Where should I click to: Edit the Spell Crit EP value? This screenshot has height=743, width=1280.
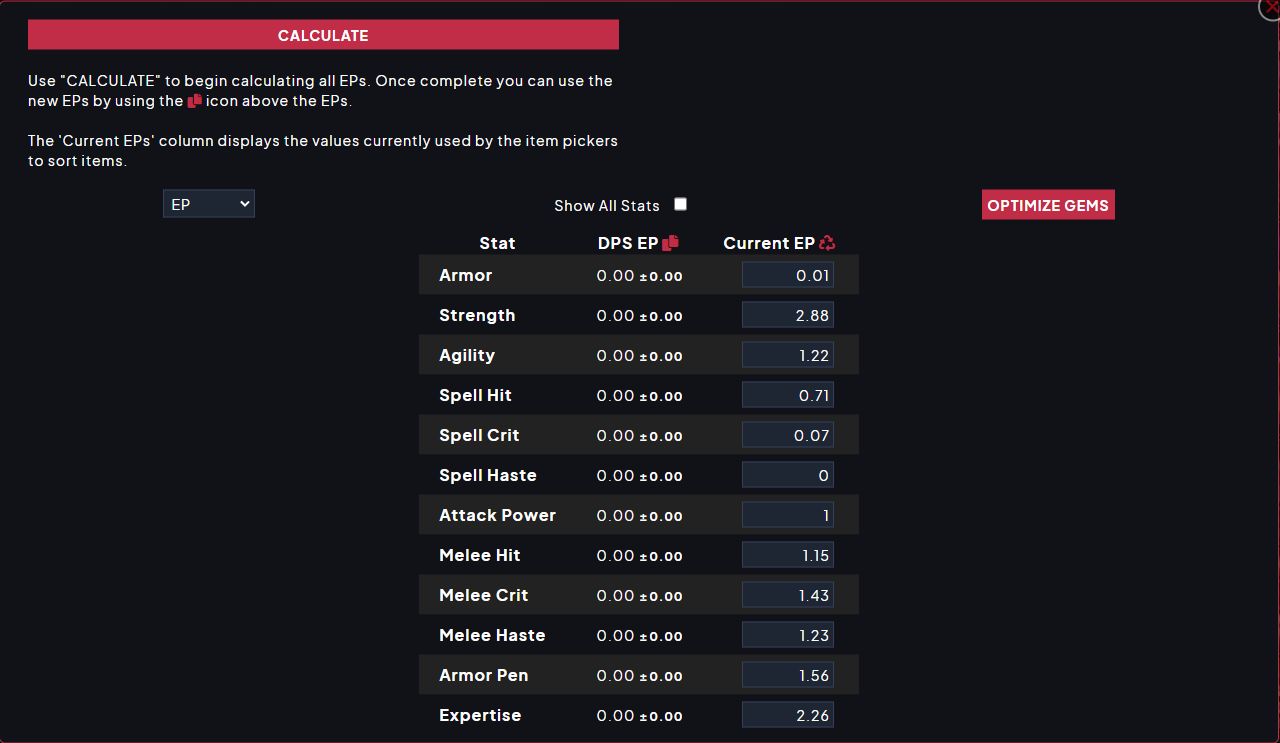pyautogui.click(x=788, y=435)
